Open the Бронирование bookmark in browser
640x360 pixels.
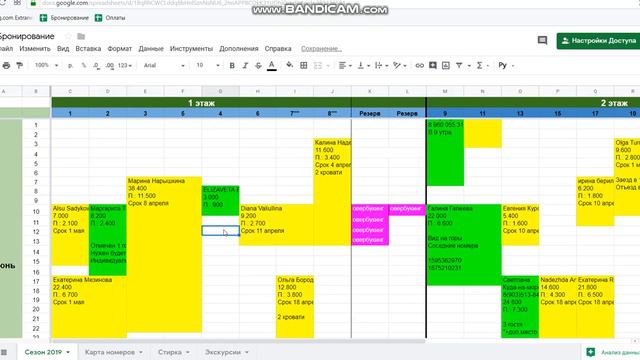(x=64, y=18)
